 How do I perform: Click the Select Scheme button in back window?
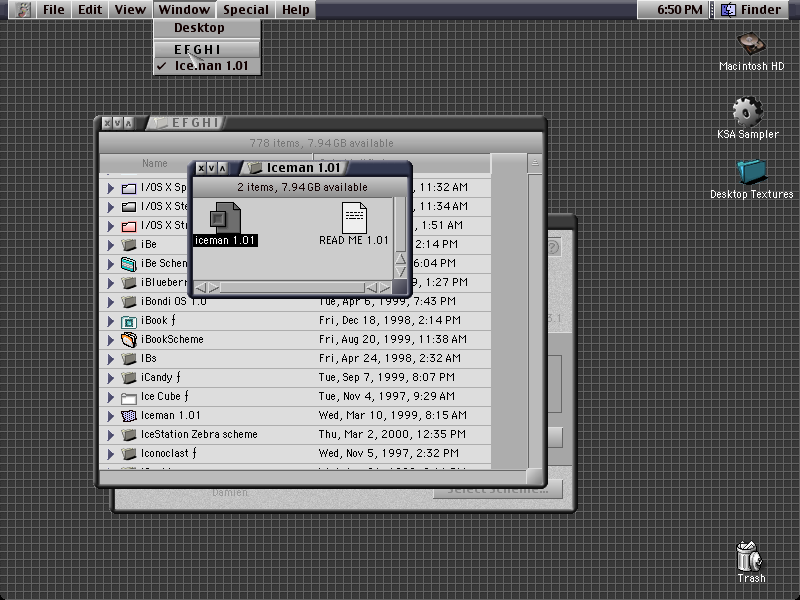point(498,490)
